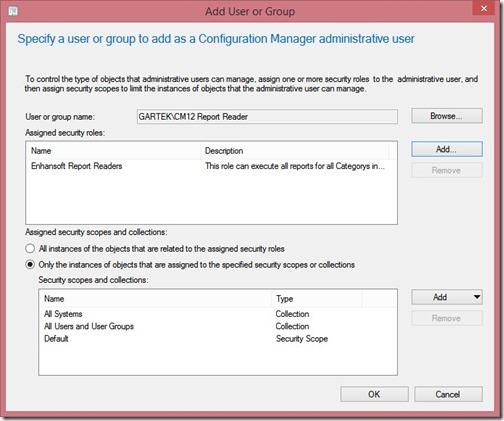The image size is (504, 421).
Task: Click the dialog icon in the title bar
Action: pos(13,11)
